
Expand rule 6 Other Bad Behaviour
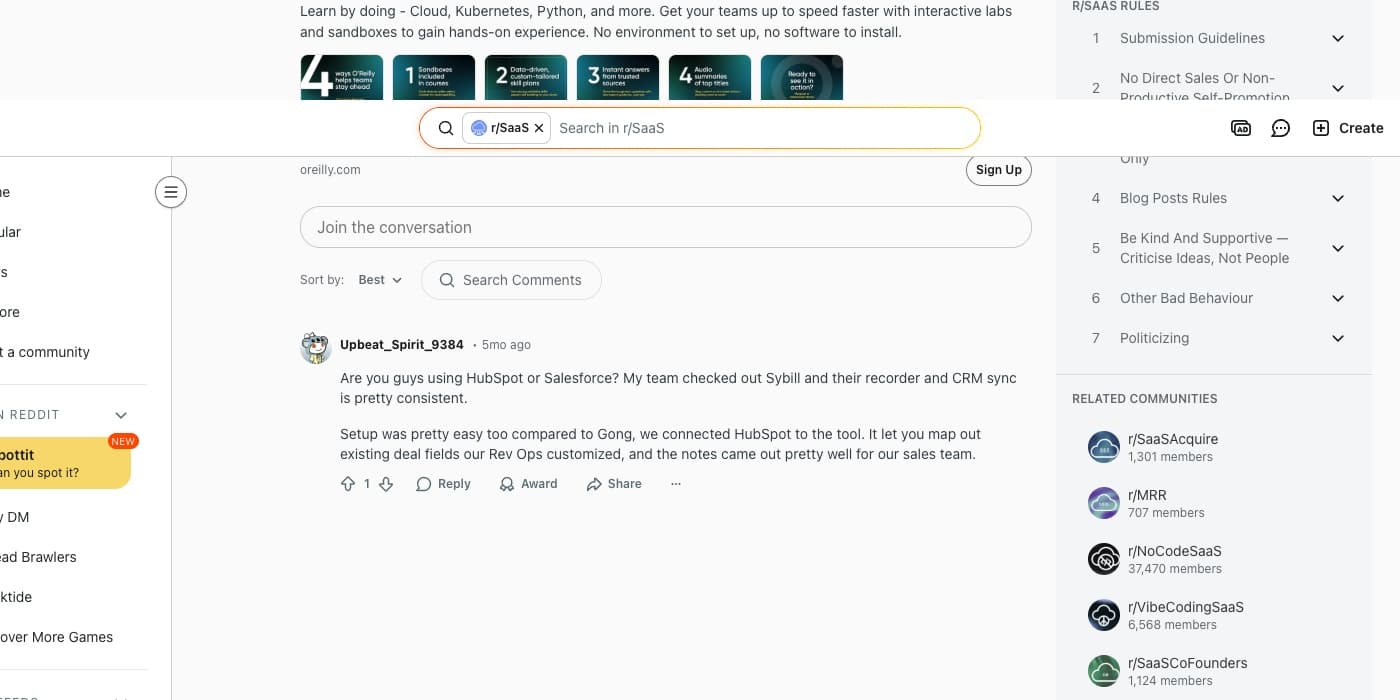[x=1338, y=298]
